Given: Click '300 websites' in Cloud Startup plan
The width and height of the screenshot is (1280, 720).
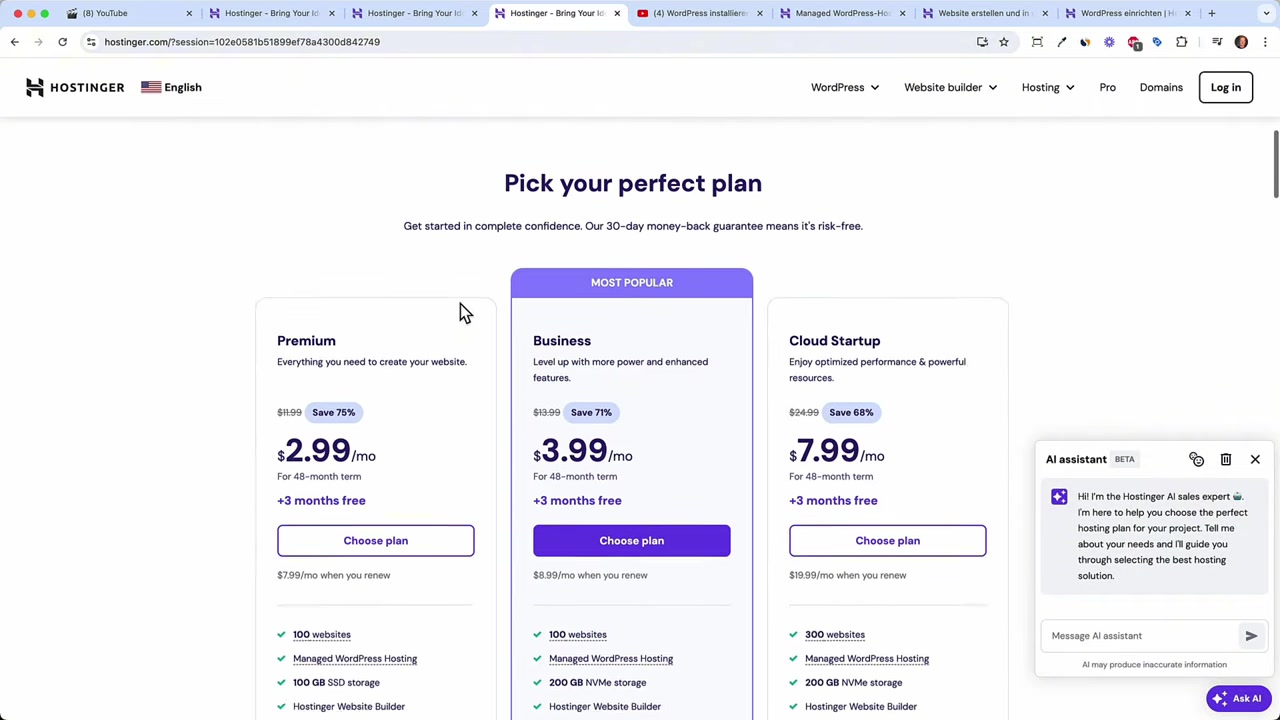Looking at the screenshot, I should (x=835, y=635).
